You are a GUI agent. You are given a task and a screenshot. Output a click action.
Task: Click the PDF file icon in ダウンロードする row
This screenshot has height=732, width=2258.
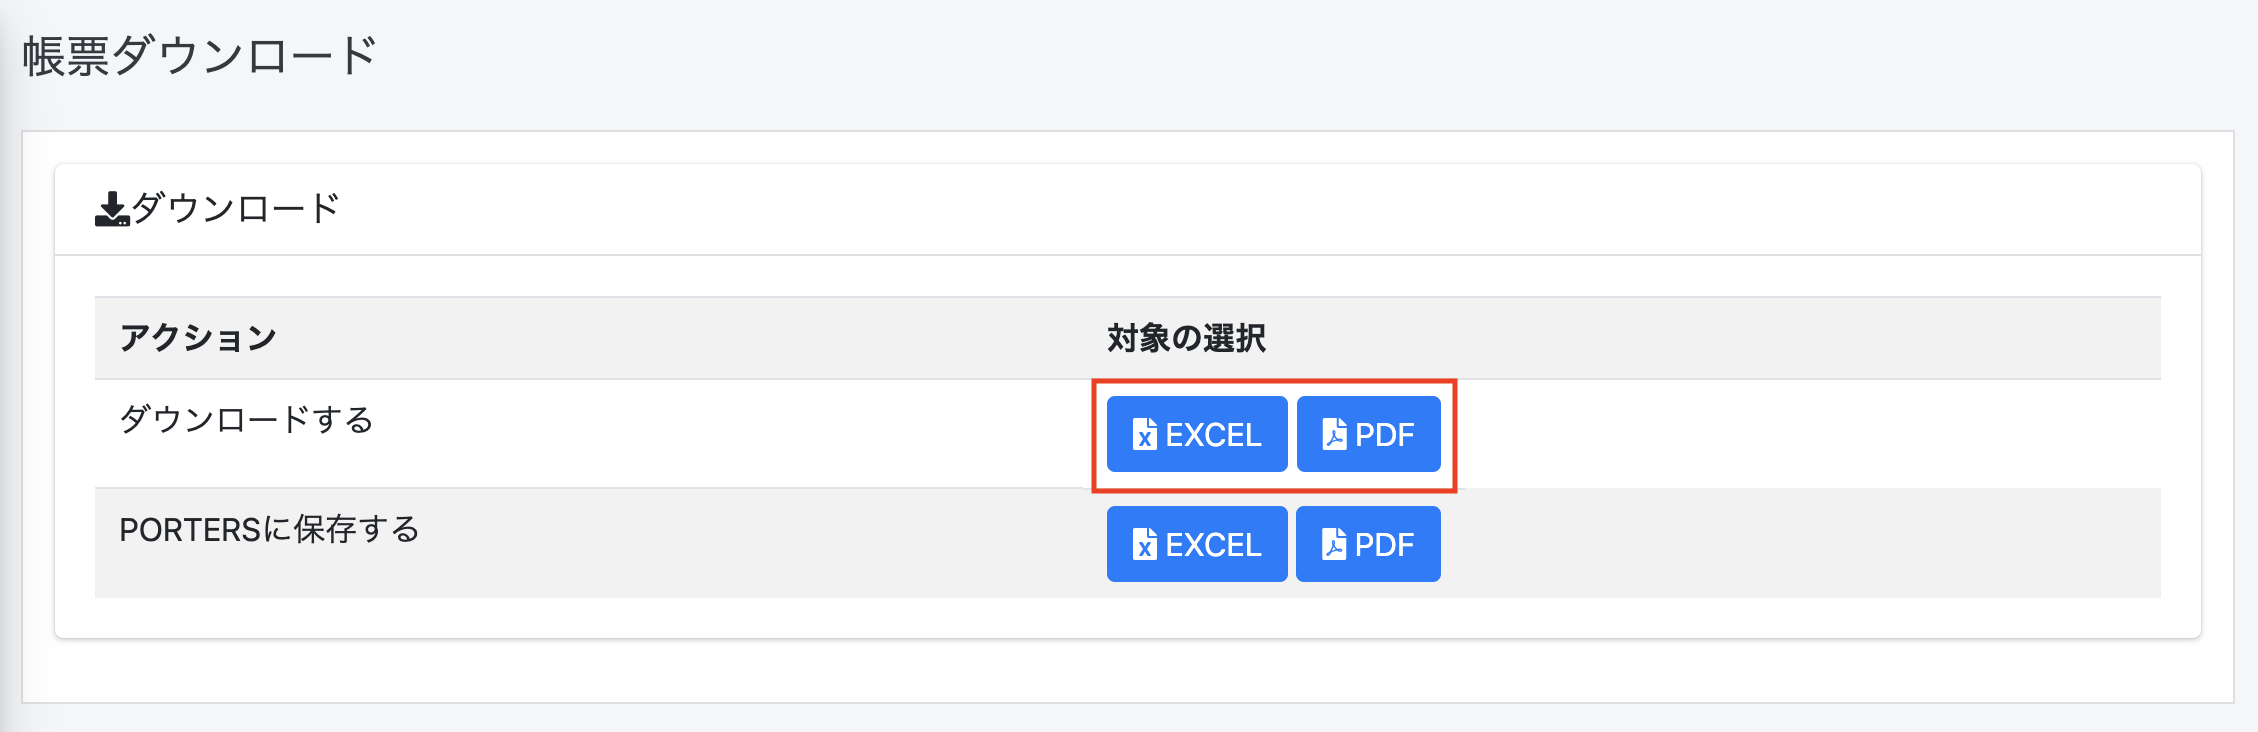coord(1334,435)
